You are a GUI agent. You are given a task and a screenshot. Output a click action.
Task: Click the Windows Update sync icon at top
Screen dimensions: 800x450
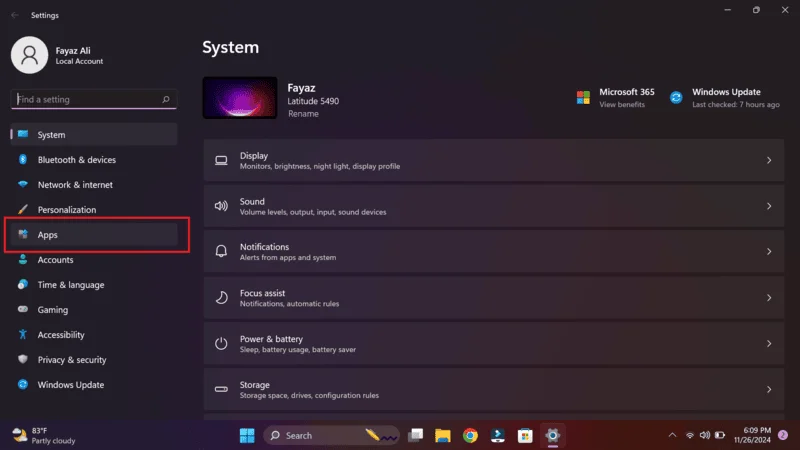(x=676, y=97)
